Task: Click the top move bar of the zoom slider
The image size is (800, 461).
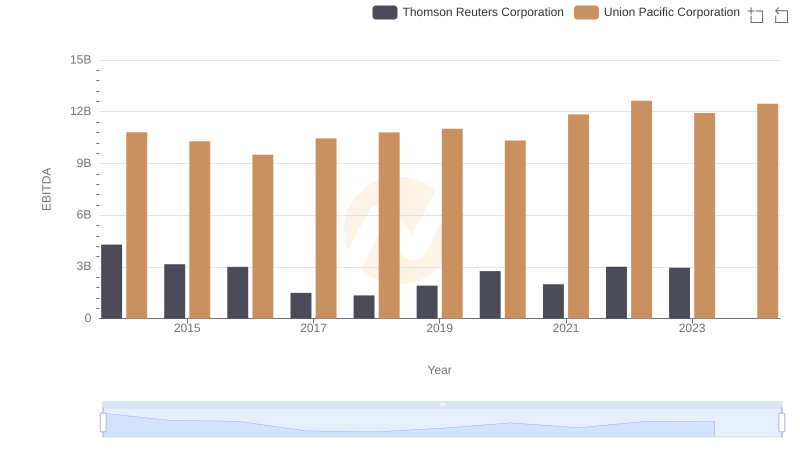Action: (442, 404)
